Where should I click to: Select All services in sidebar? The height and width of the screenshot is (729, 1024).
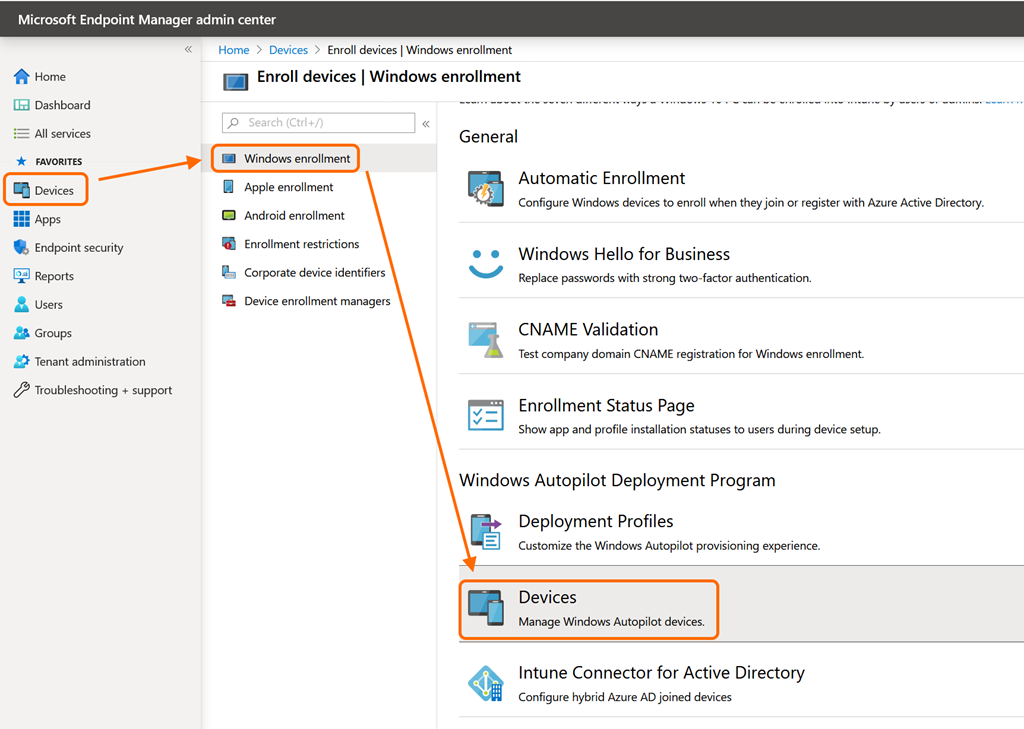62,134
